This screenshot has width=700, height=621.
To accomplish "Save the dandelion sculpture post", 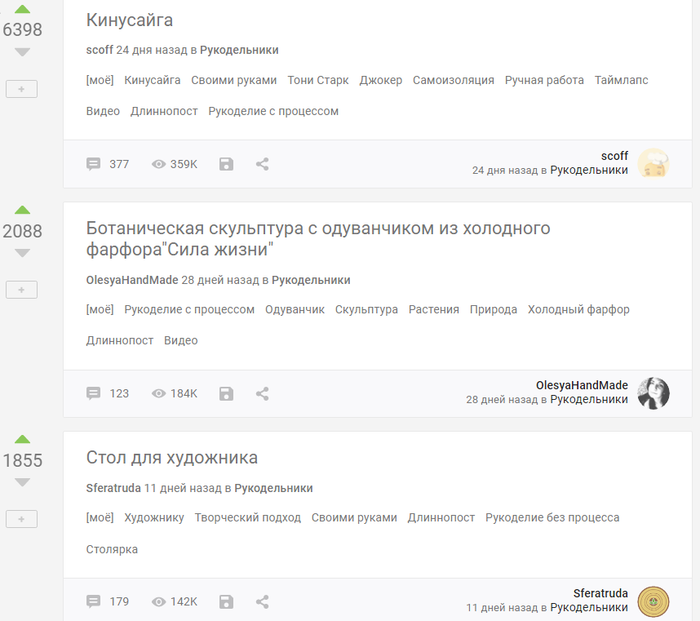I will (x=226, y=394).
